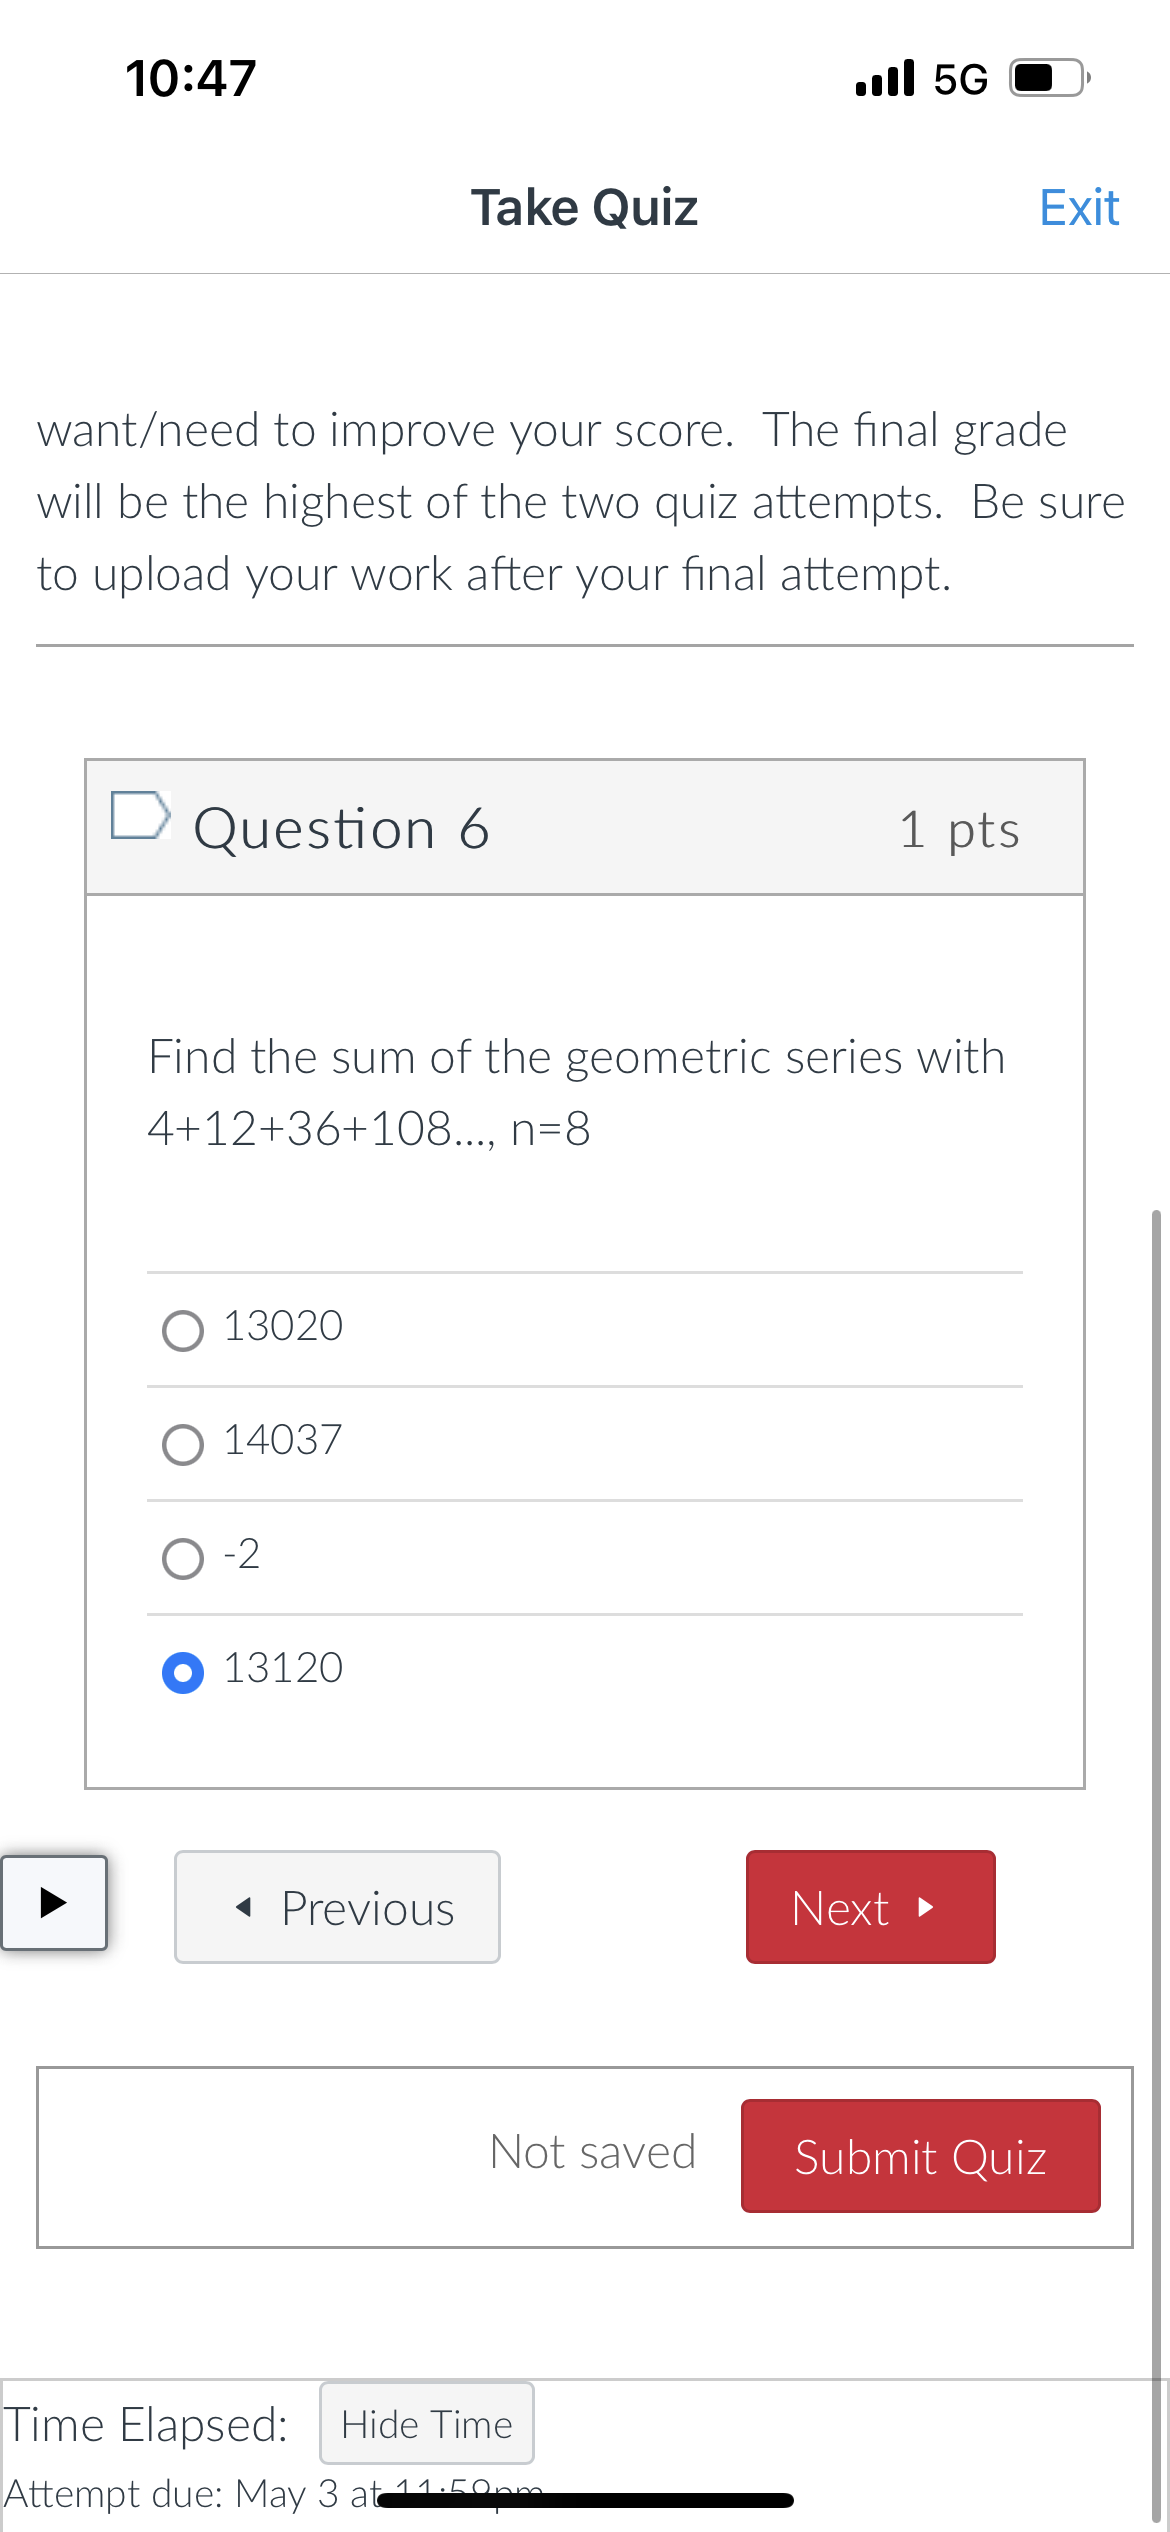Go to the Previous question
This screenshot has width=1170, height=2532.
click(337, 1907)
